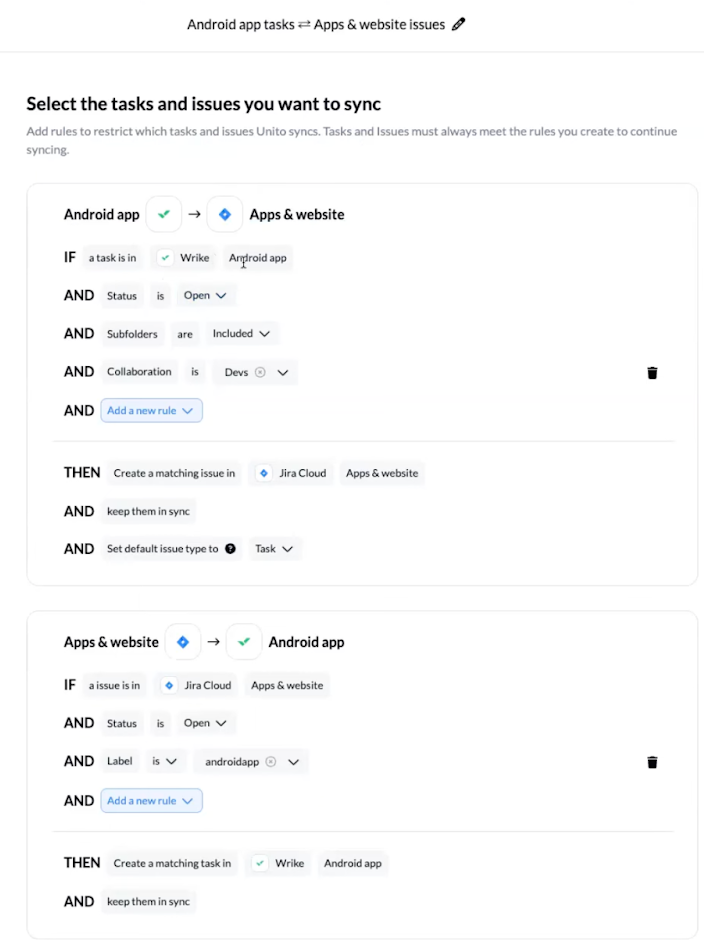This screenshot has width=704, height=941.
Task: Add a new rule to Wrike section
Action: (151, 410)
